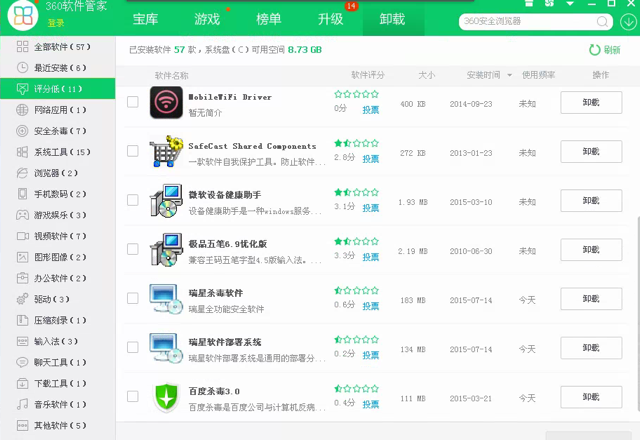Click the 游戏娱乐 gamepad icon
Image resolution: width=640 pixels, height=440 pixels.
click(22, 215)
